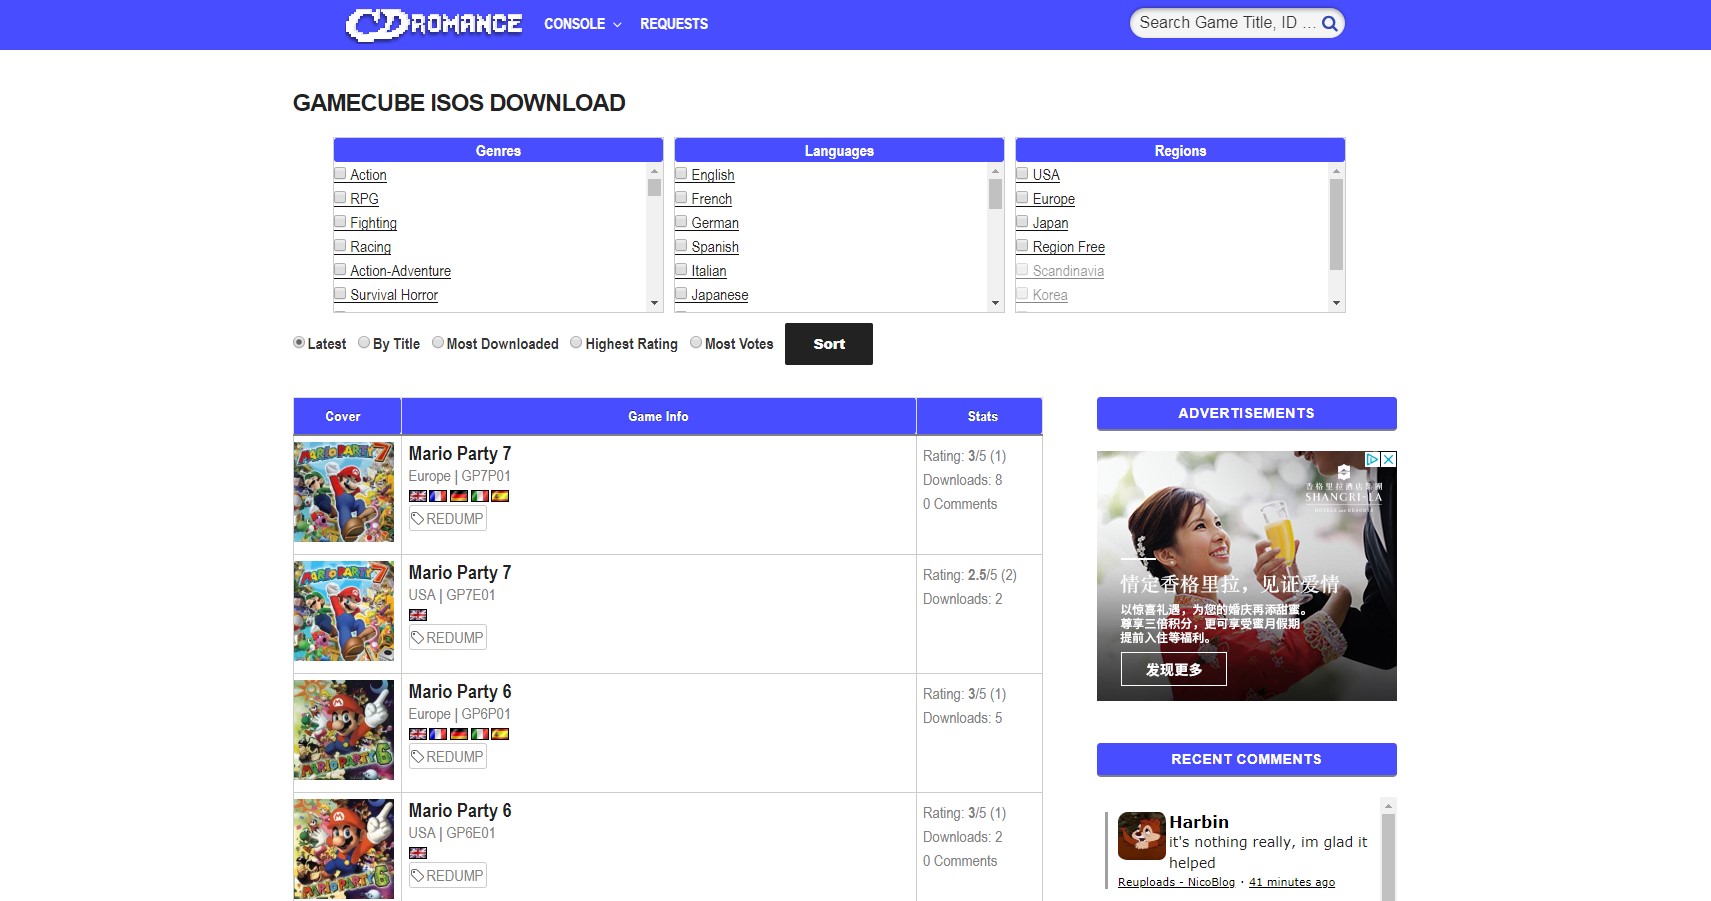The width and height of the screenshot is (1711, 901).
Task: Click the ad's 发现更多 button
Action: tap(1174, 669)
